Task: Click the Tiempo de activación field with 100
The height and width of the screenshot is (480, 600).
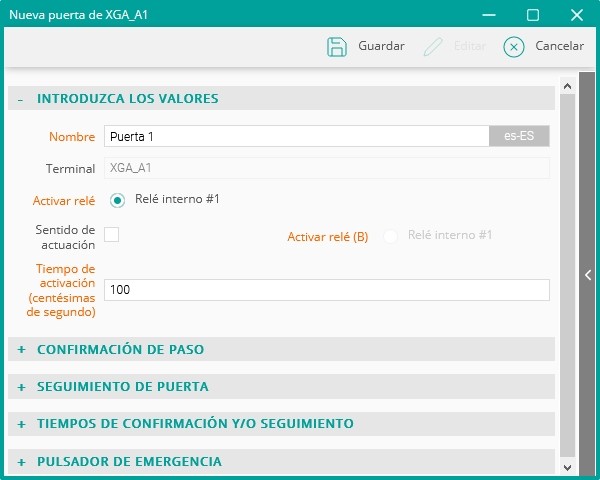Action: coord(327,290)
